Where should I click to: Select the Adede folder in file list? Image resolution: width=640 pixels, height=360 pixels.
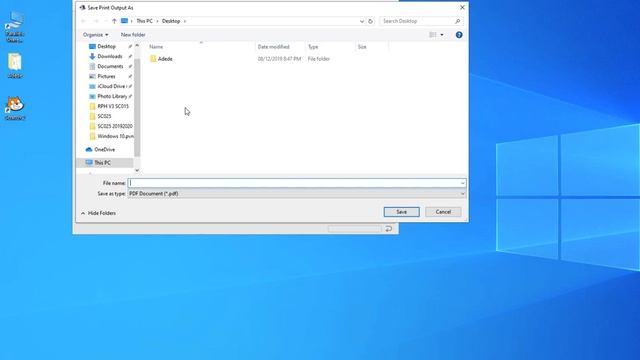point(165,59)
